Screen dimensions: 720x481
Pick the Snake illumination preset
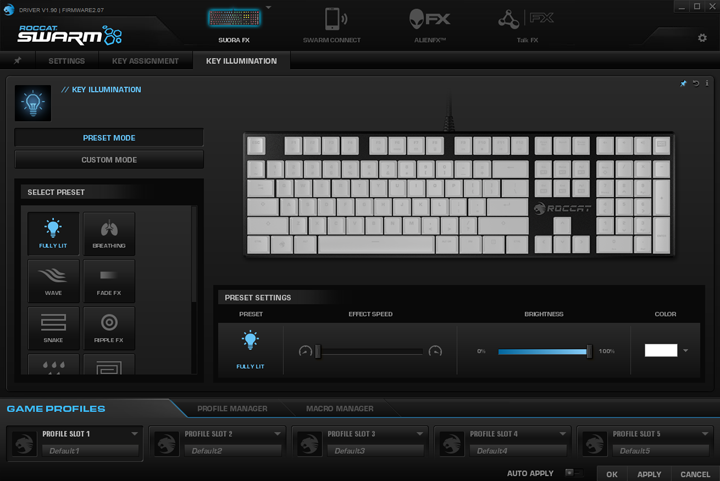coord(53,325)
